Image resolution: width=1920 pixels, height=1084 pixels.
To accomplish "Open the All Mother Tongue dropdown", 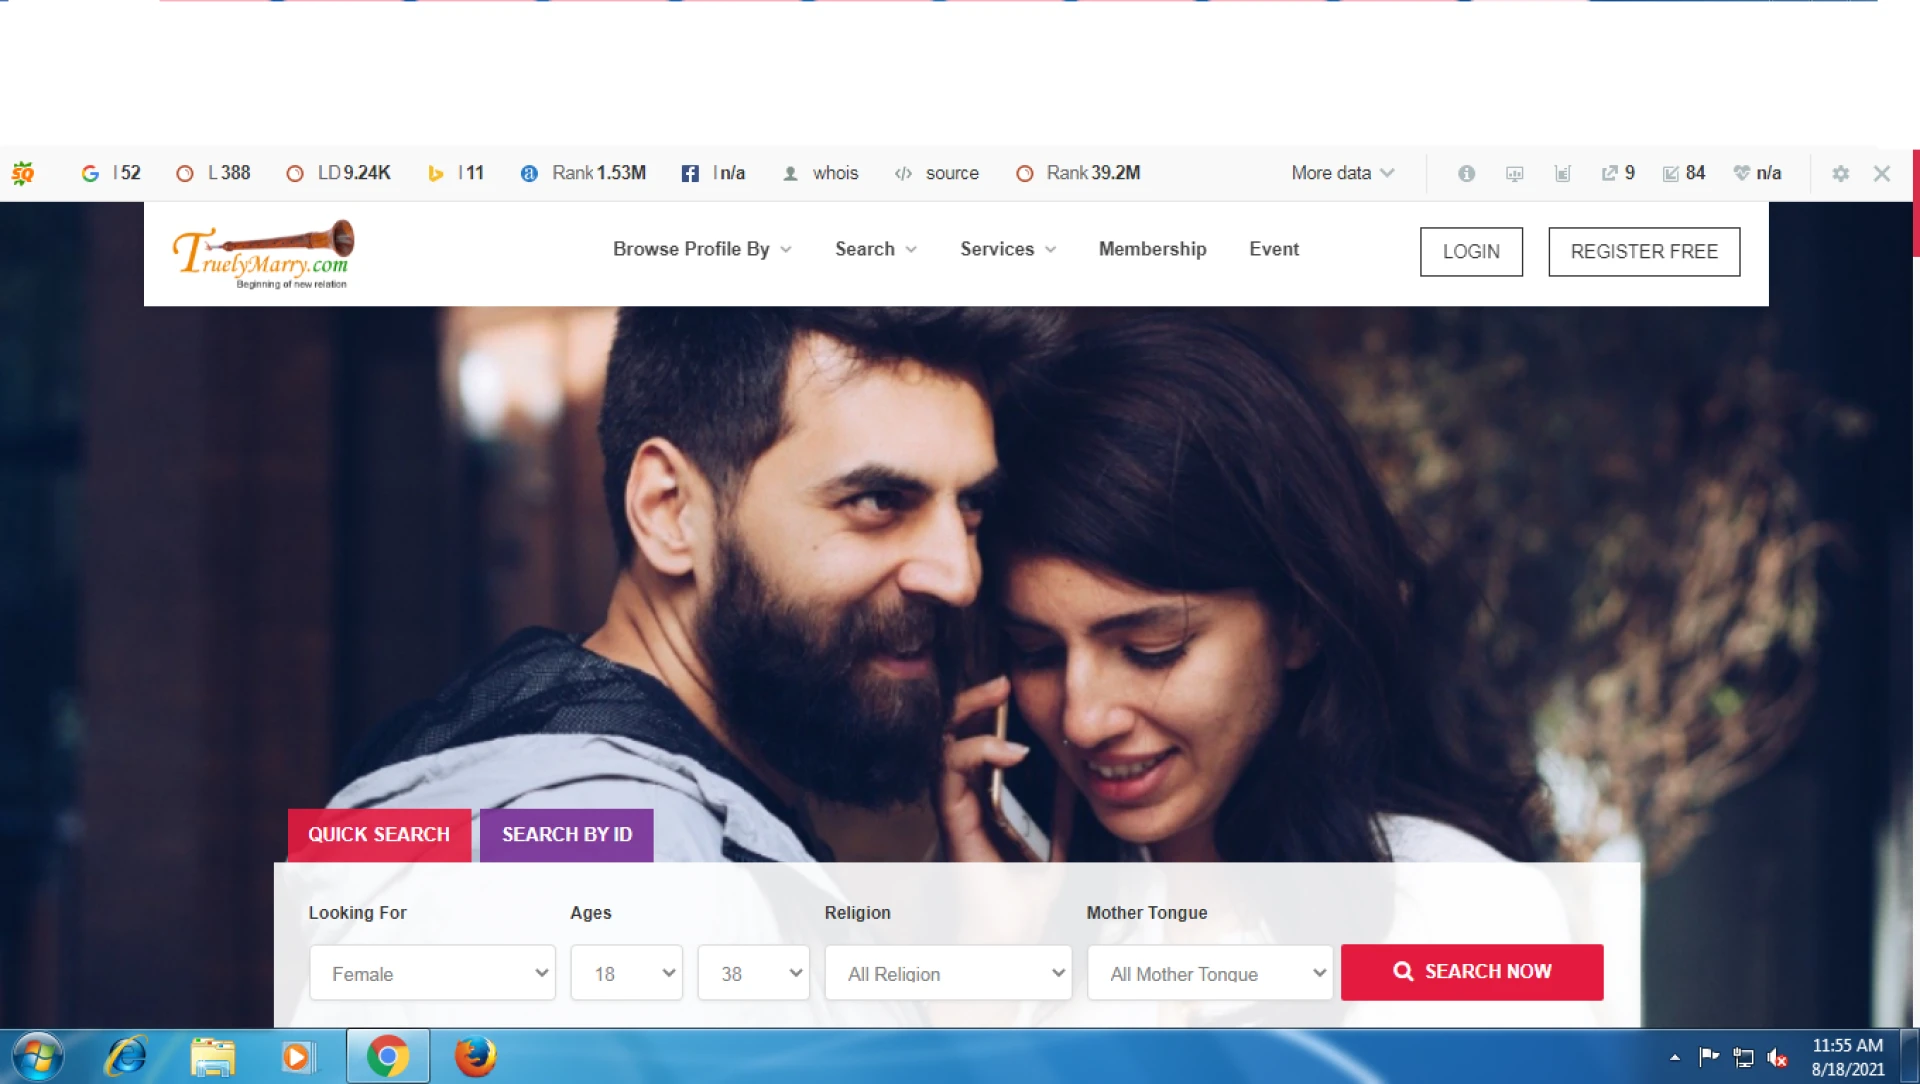I will click(1210, 973).
